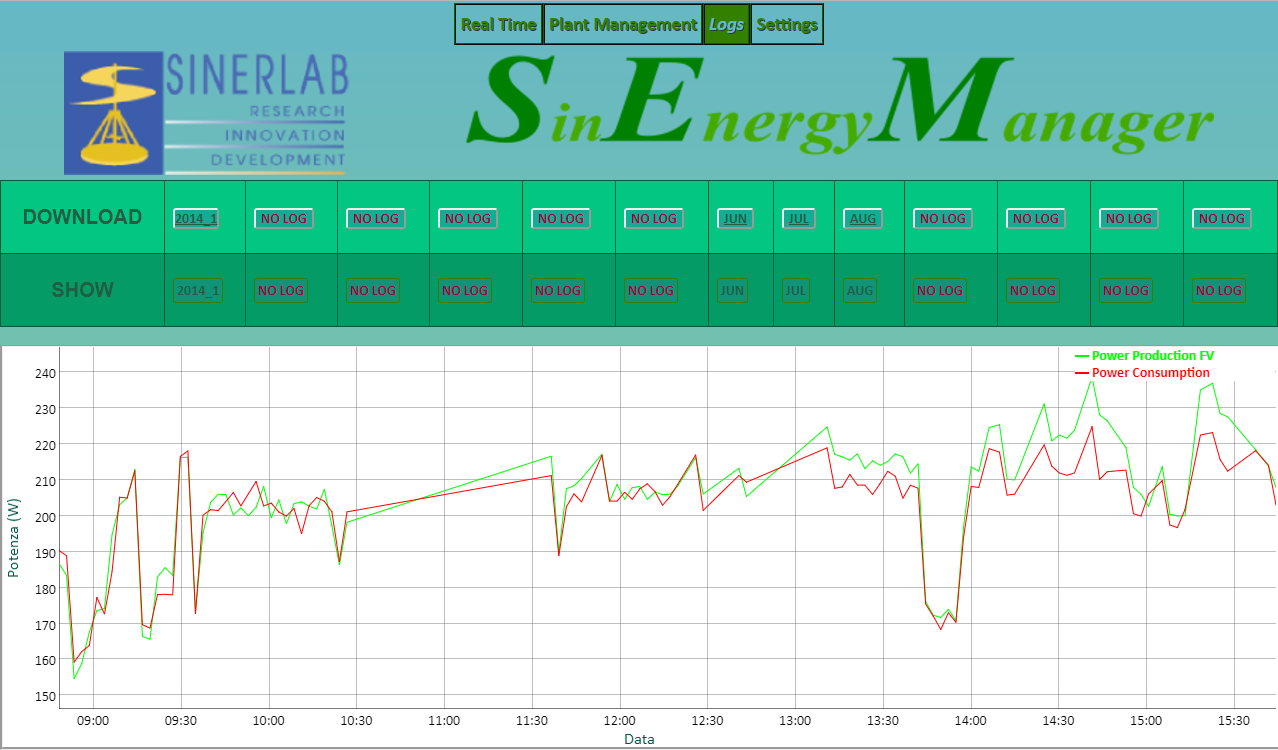This screenshot has height=750, width=1278.
Task: Click the 14:00 time axis label
Action: click(971, 720)
